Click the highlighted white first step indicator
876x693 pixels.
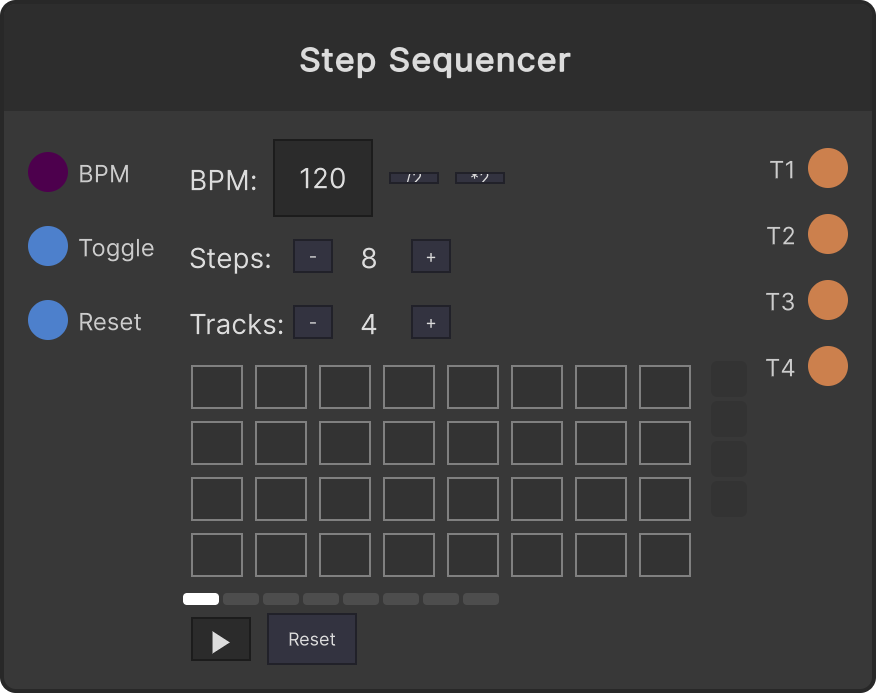(201, 599)
